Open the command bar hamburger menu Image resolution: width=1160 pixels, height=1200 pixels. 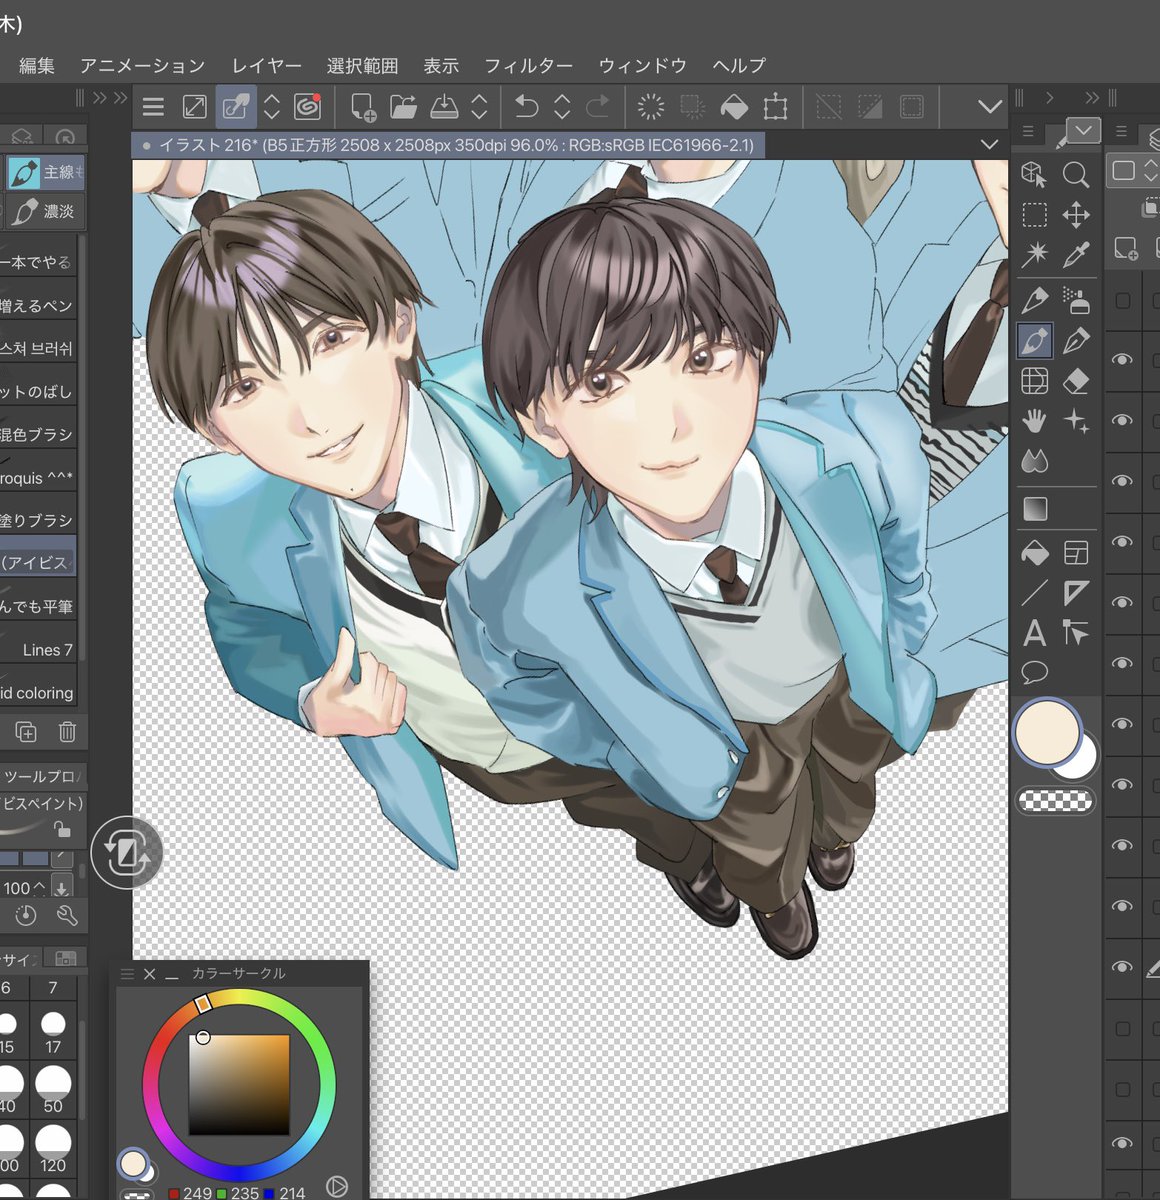[153, 107]
